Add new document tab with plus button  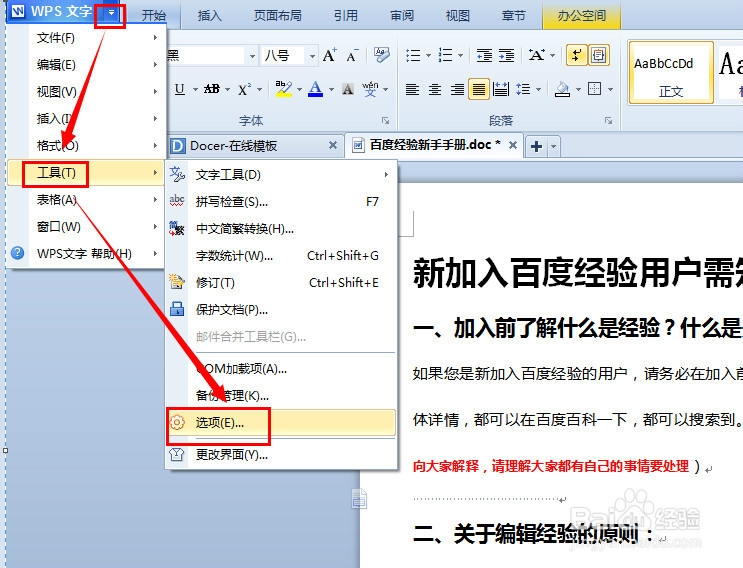click(536, 146)
